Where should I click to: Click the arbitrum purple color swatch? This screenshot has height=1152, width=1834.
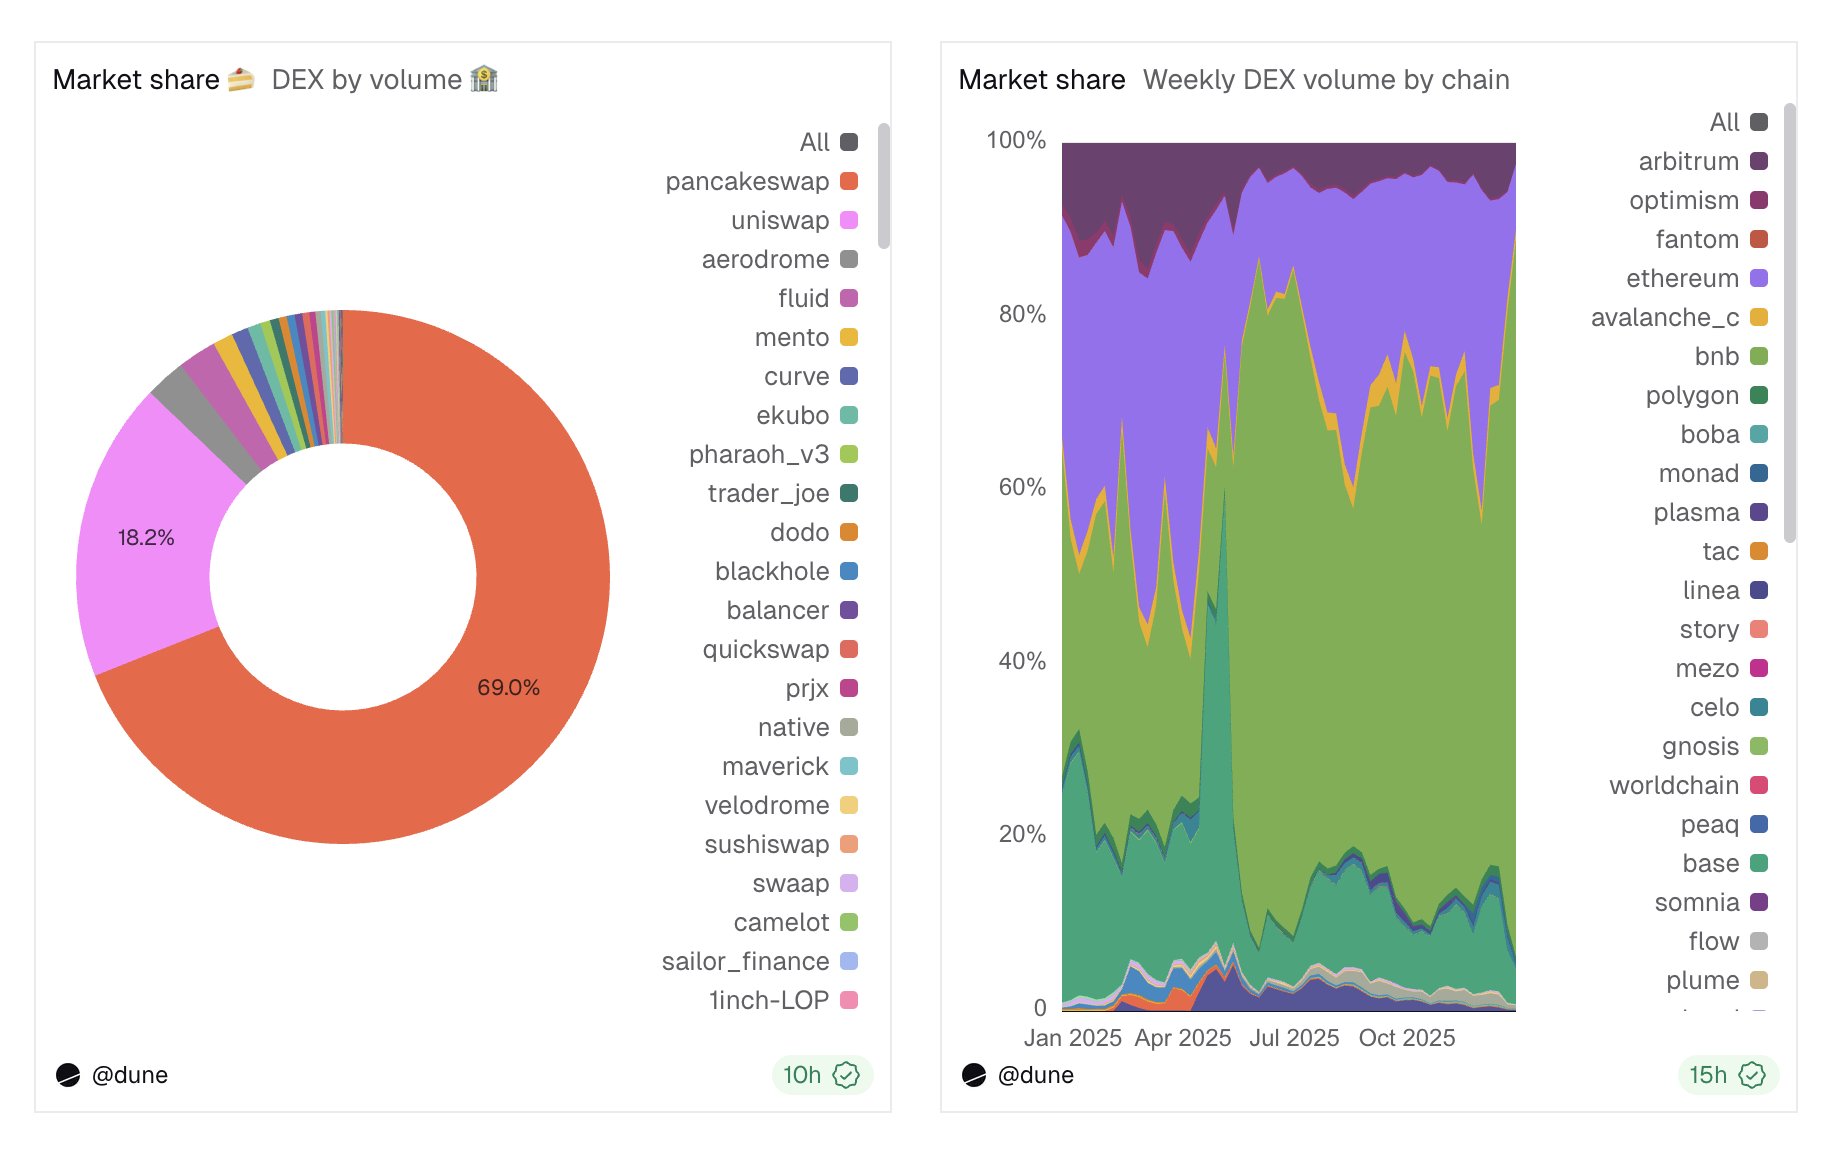coord(1759,161)
